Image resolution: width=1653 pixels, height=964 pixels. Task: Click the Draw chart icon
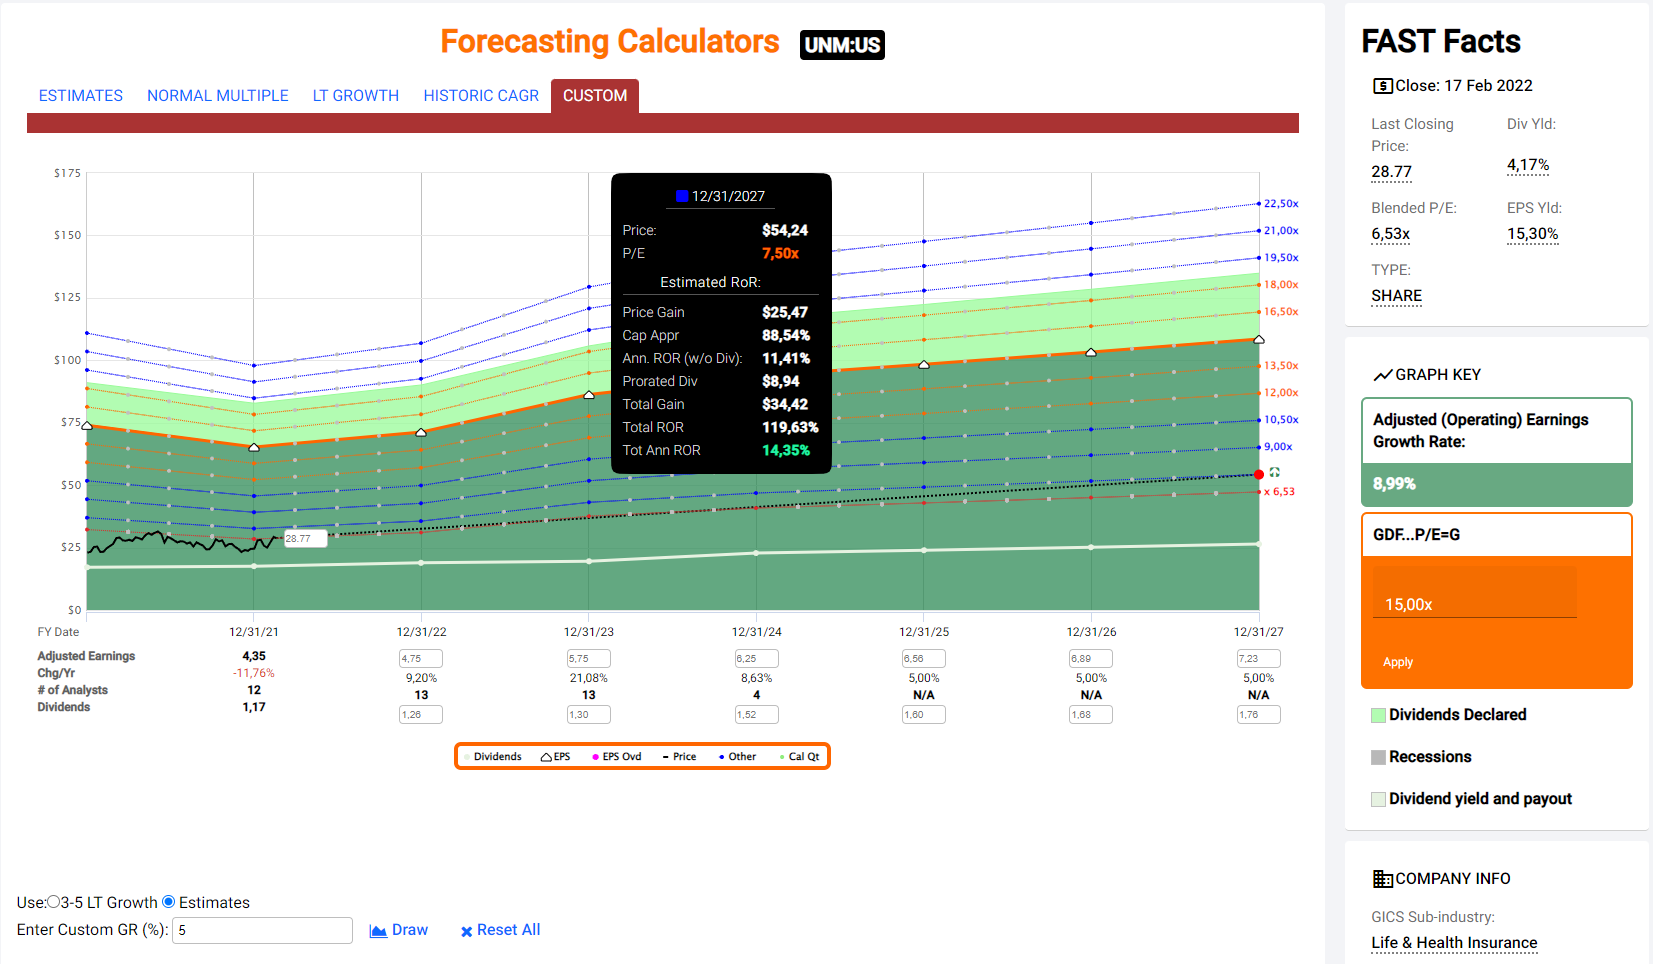(x=378, y=931)
